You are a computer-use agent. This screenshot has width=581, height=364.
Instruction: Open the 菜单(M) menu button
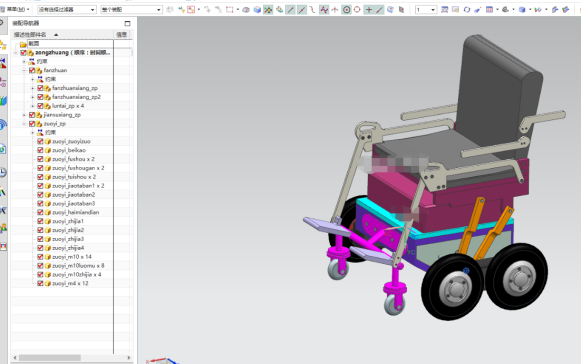pyautogui.click(x=15, y=9)
